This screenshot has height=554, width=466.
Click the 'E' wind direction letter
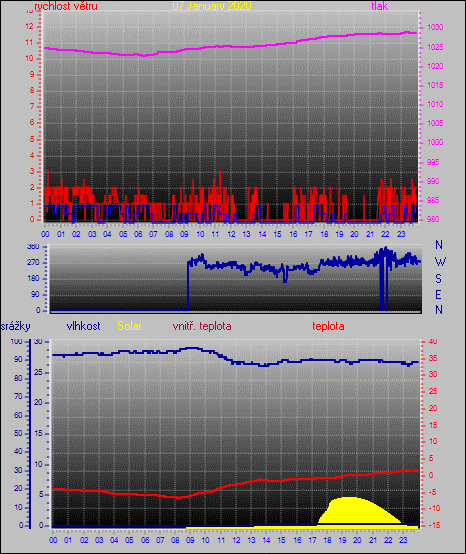coord(438,294)
